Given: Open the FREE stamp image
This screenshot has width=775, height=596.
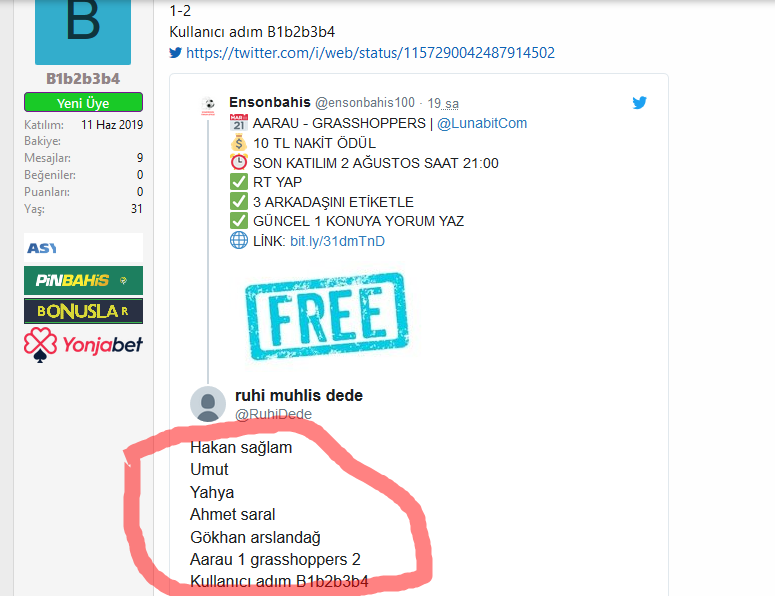Looking at the screenshot, I should click(x=326, y=316).
